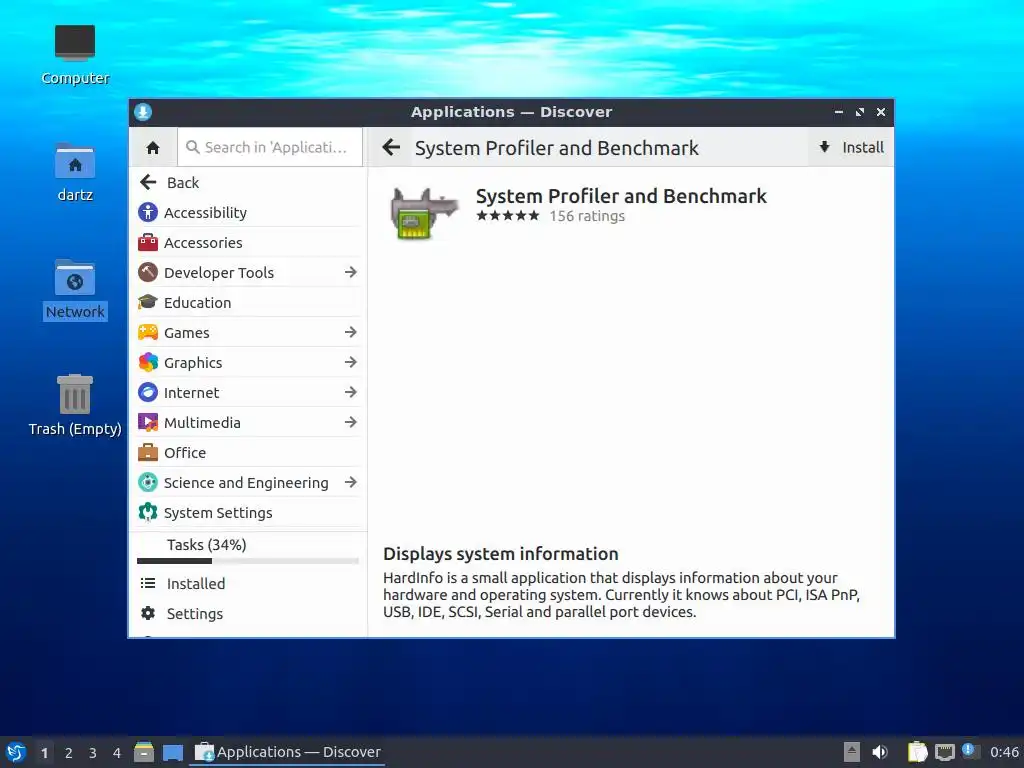Click the Applications — Discover taskbar button

click(x=287, y=752)
